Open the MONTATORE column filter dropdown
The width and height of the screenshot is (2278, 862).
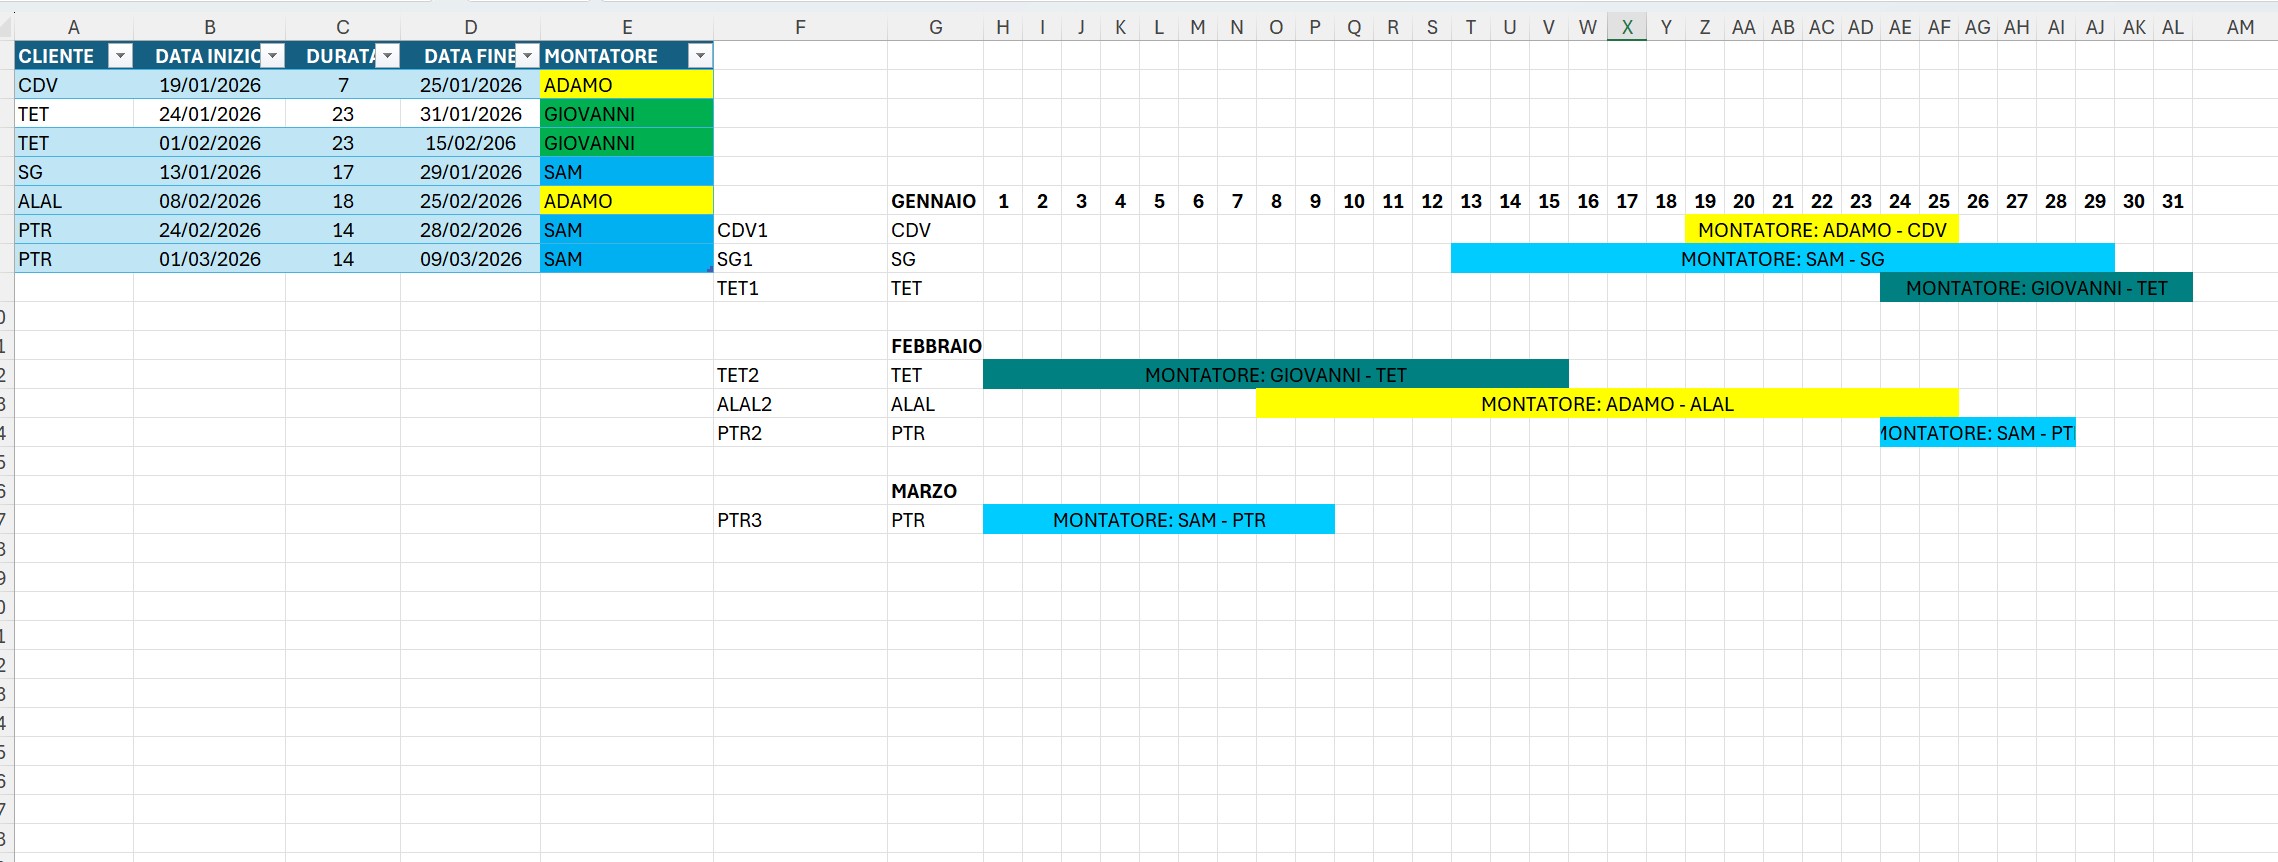click(700, 56)
